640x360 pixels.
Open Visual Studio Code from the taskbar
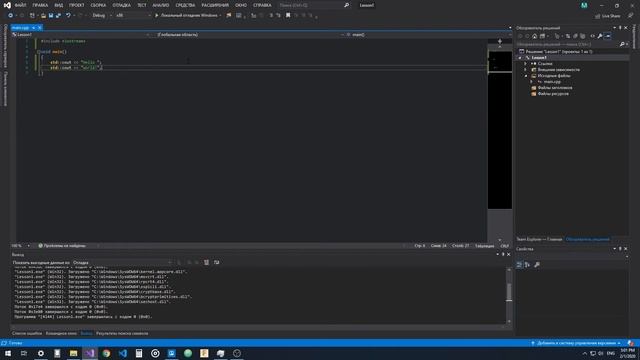pos(122,353)
